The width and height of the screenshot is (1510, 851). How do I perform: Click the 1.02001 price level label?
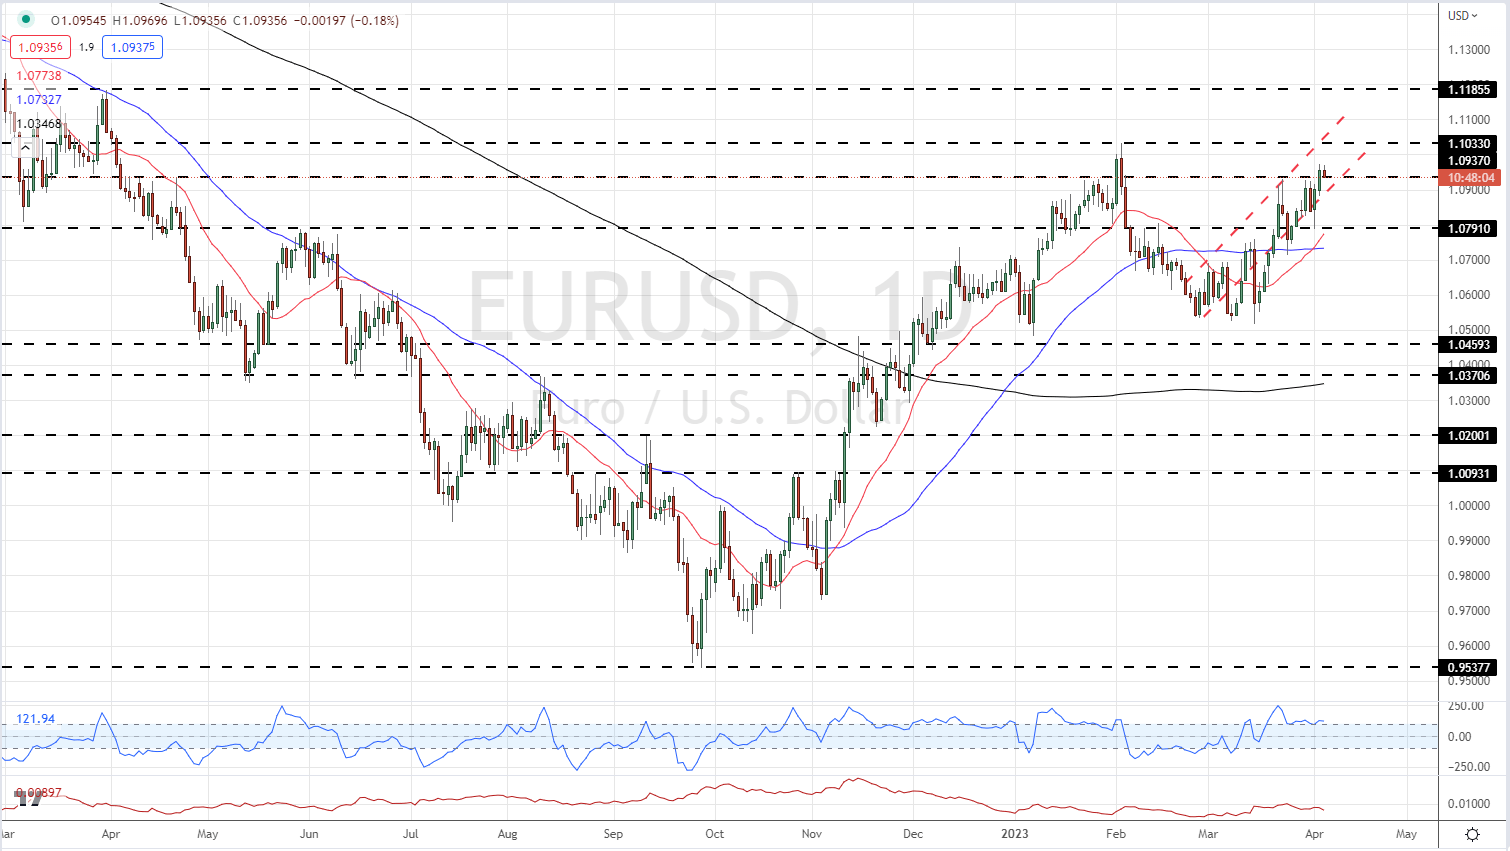[x=1469, y=436]
